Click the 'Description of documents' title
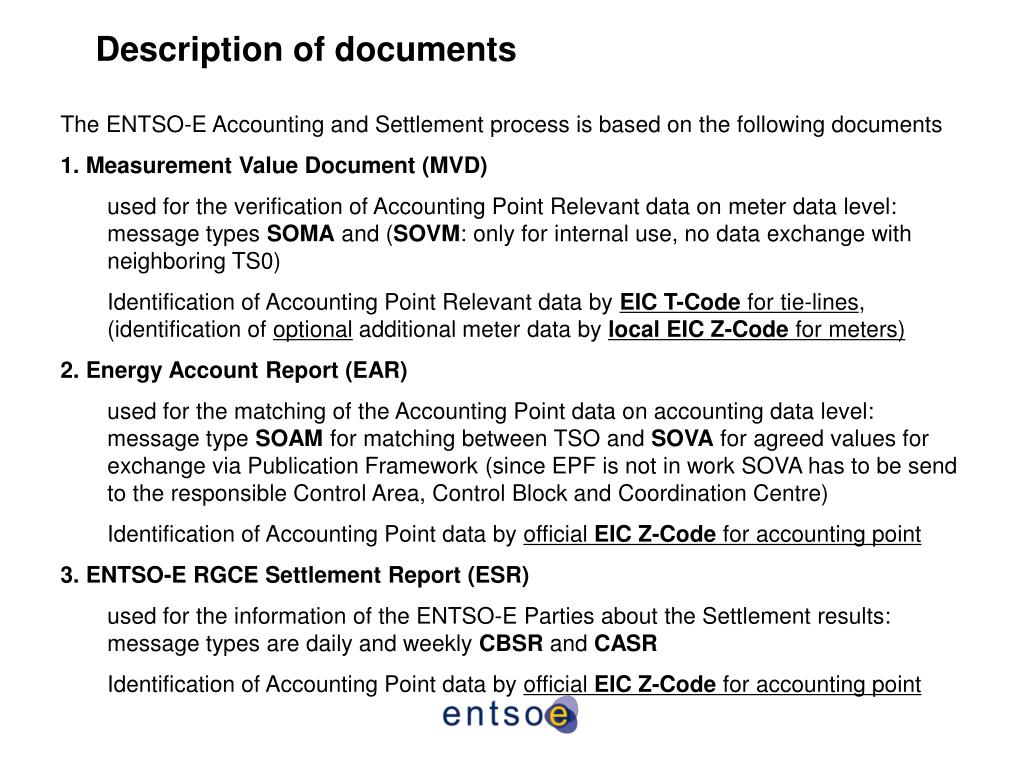This screenshot has width=1024, height=768. tap(306, 50)
